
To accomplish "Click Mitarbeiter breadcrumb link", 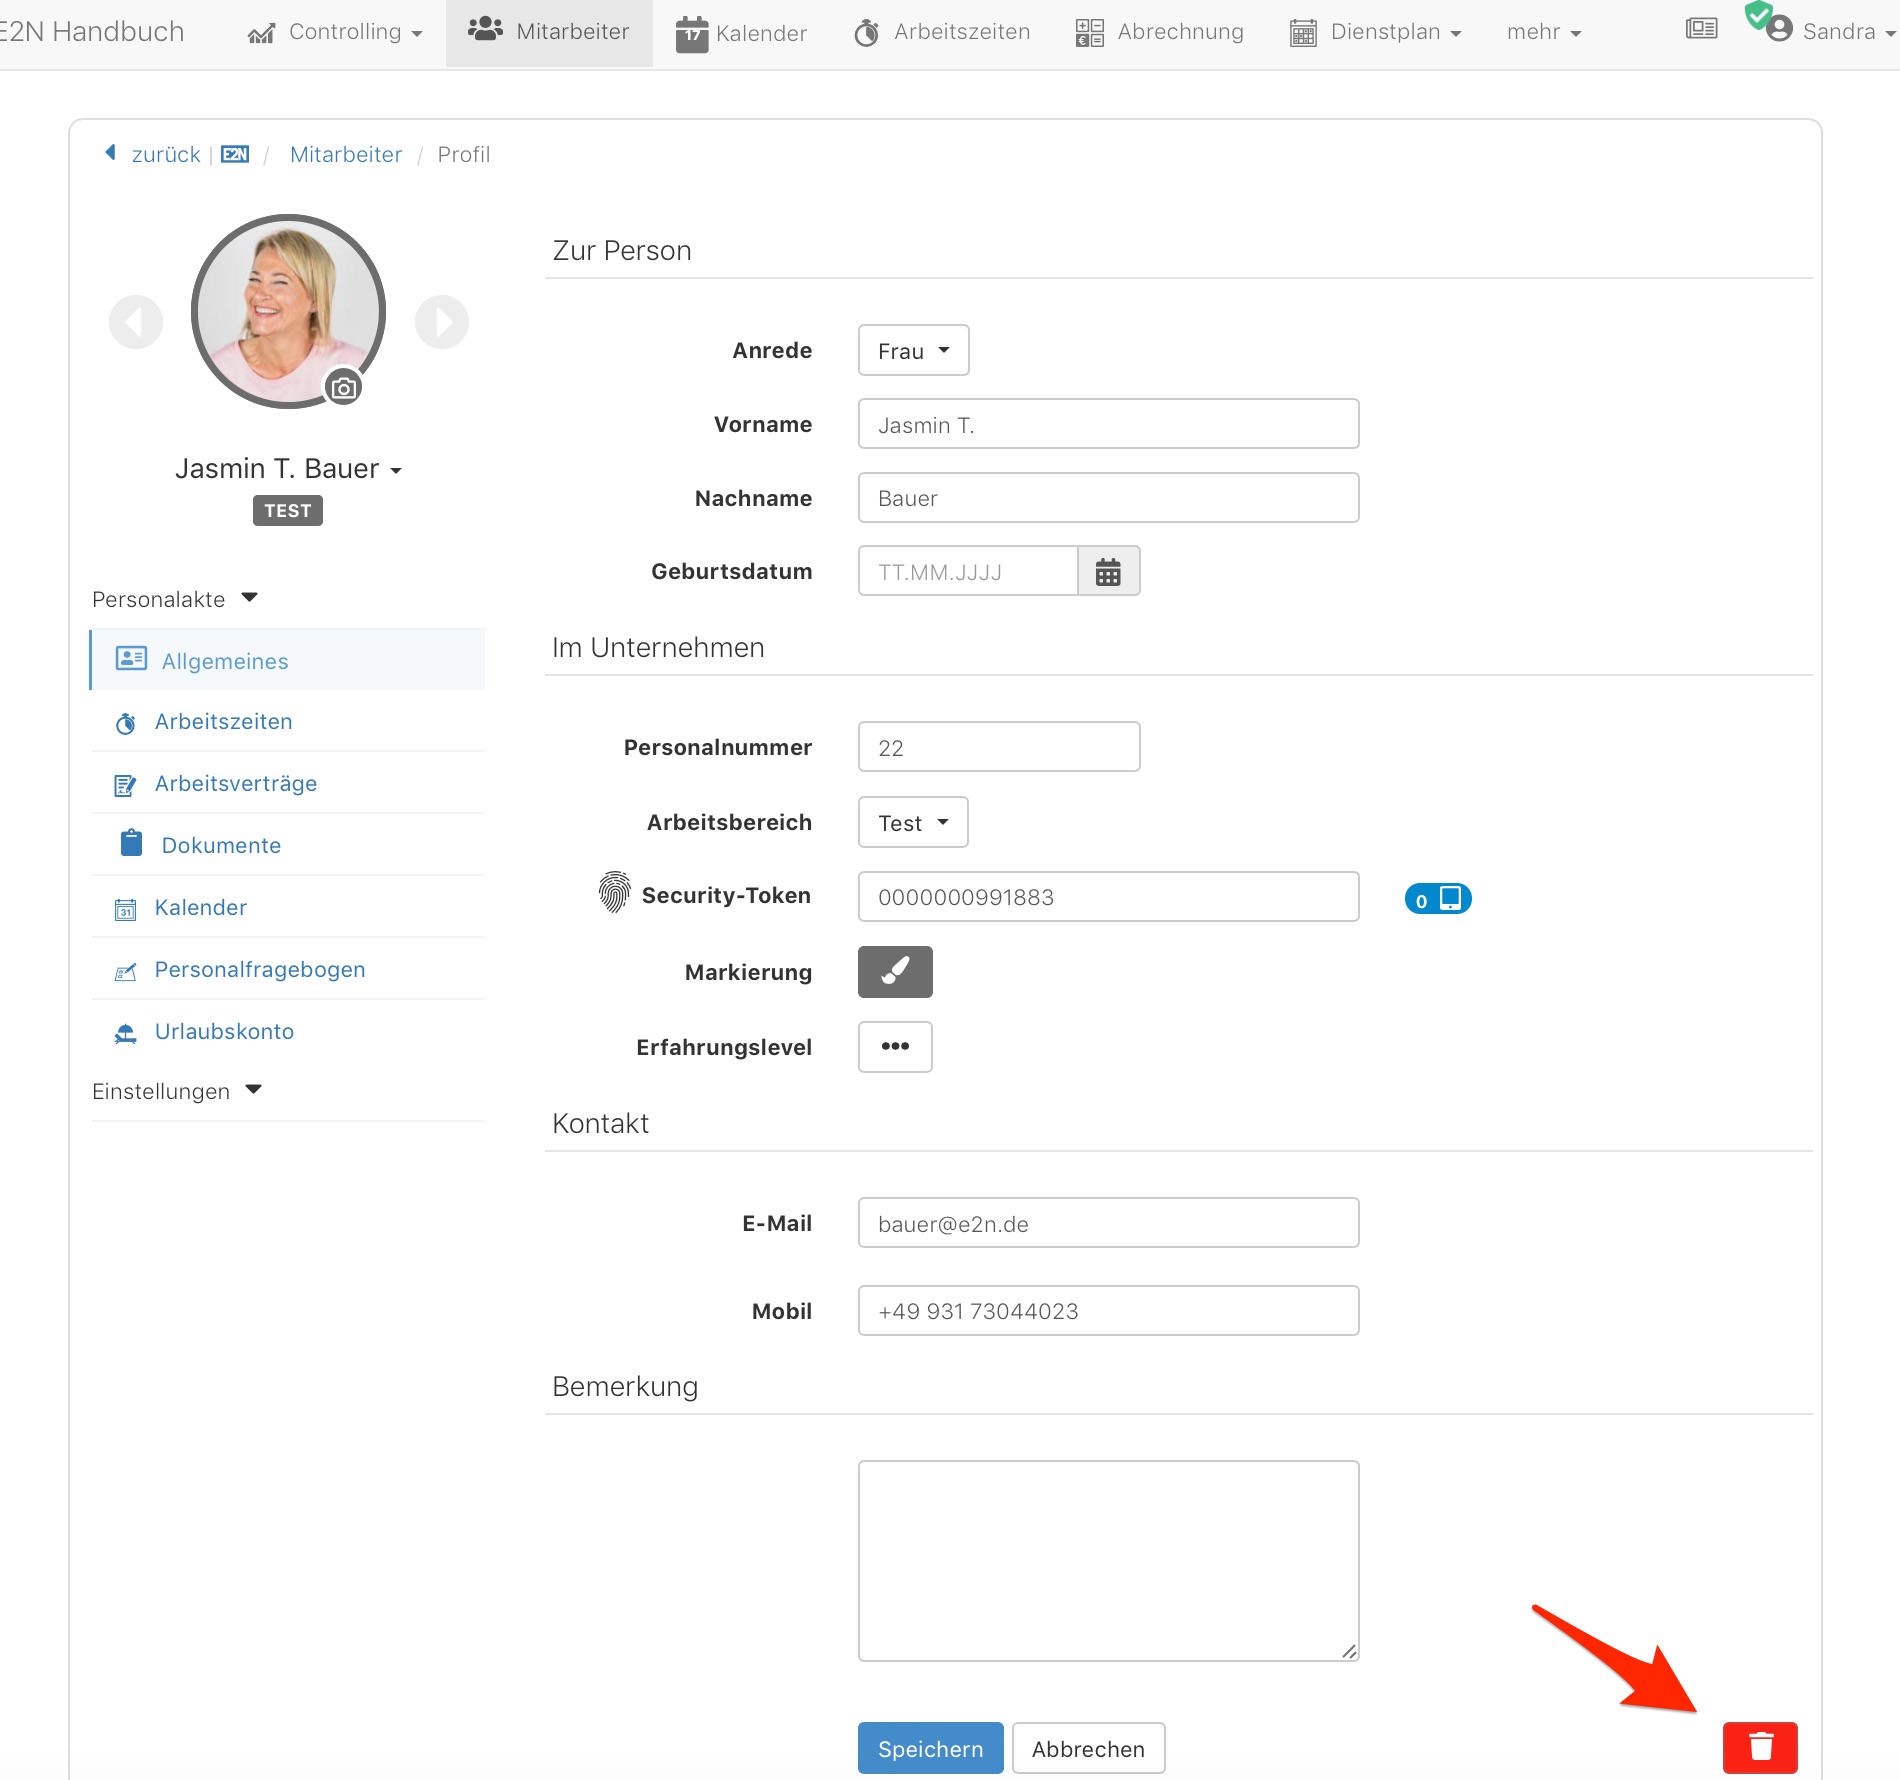I will pos(346,154).
